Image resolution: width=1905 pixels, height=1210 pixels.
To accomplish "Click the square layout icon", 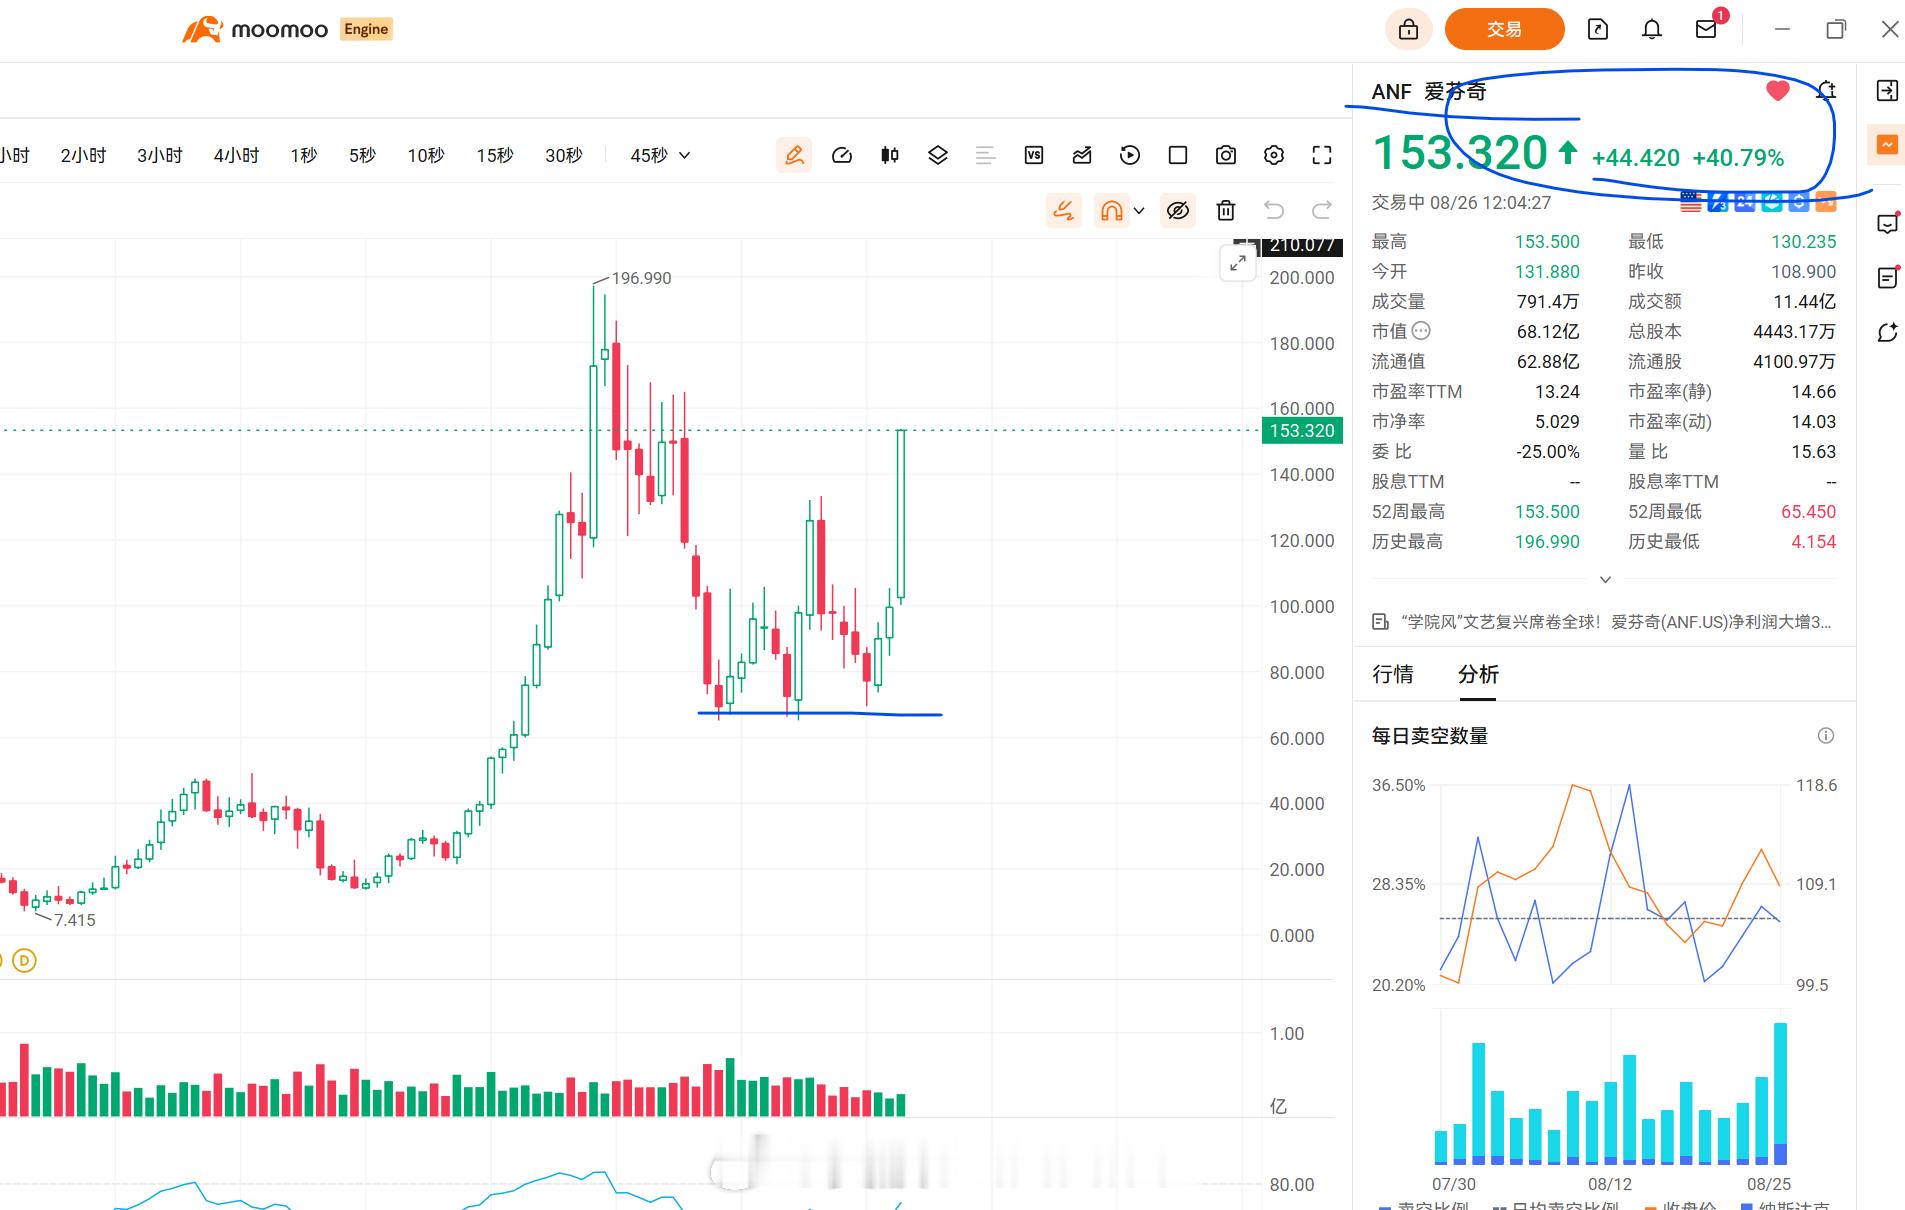I will pos(1178,155).
